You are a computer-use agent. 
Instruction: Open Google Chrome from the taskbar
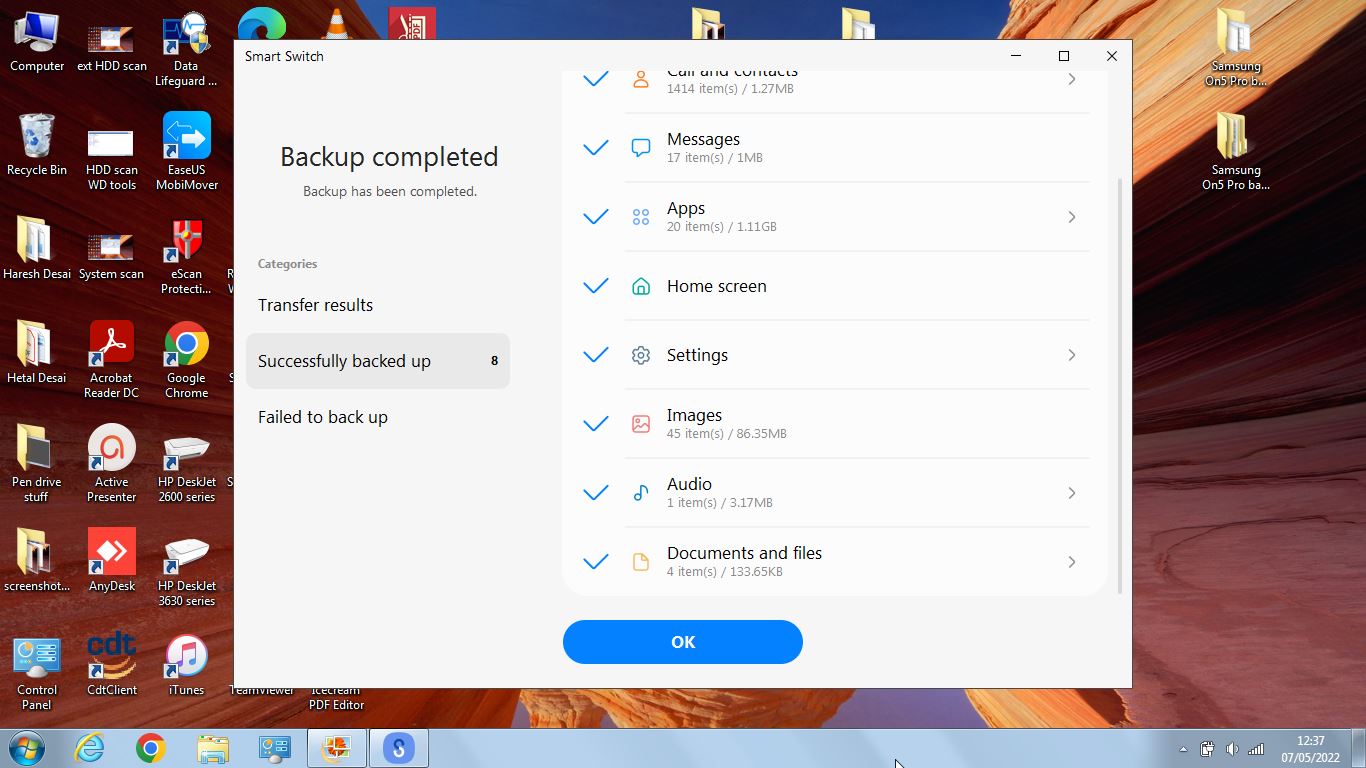(x=150, y=748)
